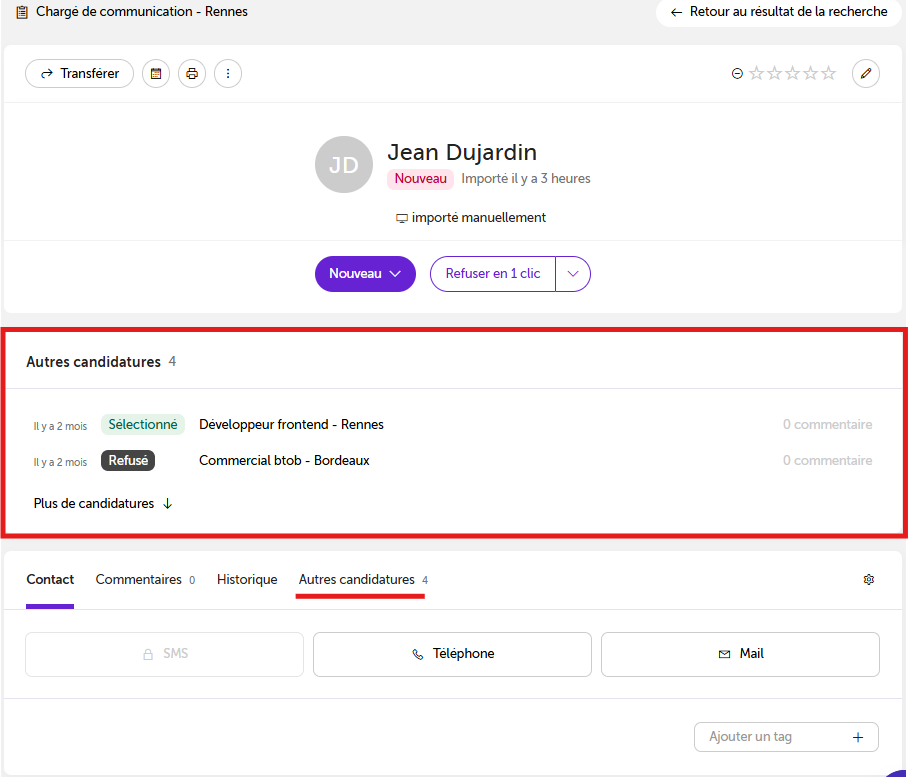Expand the arrow next to Refuser en 1 clic
The width and height of the screenshot is (909, 777).
[573, 274]
